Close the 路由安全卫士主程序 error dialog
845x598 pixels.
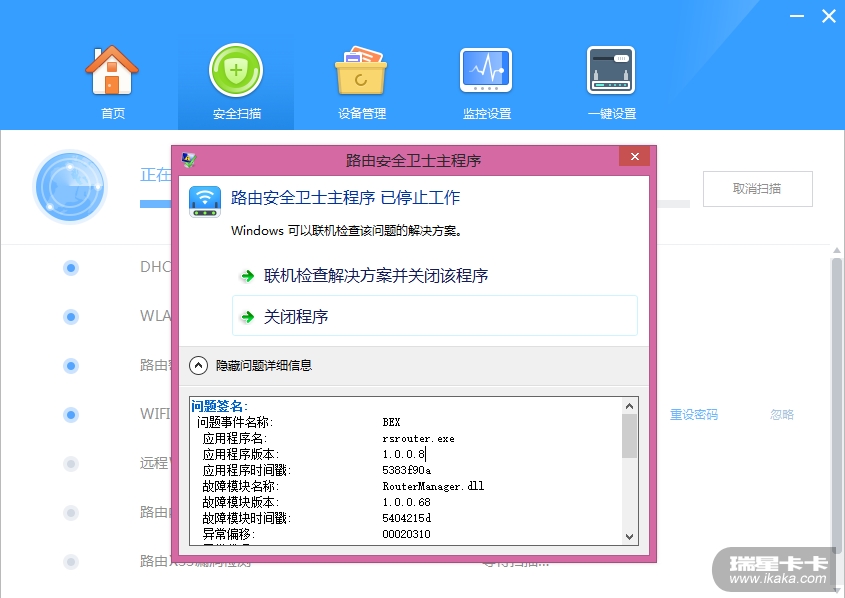634,156
